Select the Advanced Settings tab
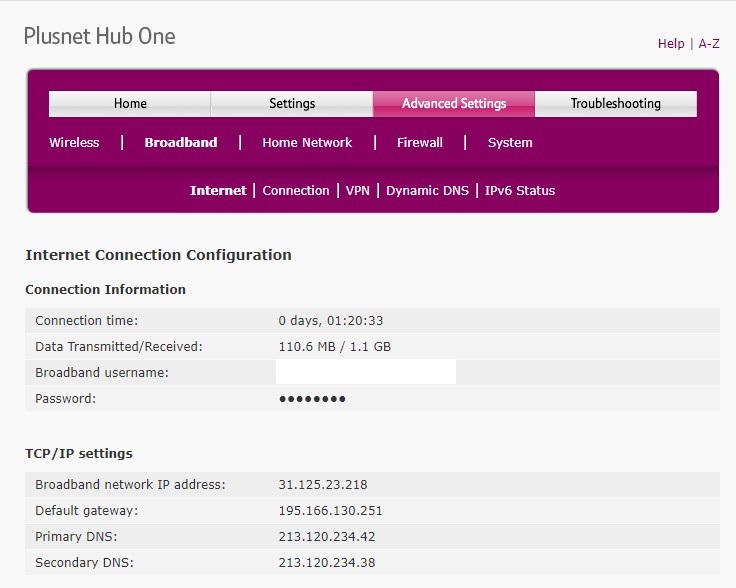This screenshot has height=588, width=736. point(454,104)
